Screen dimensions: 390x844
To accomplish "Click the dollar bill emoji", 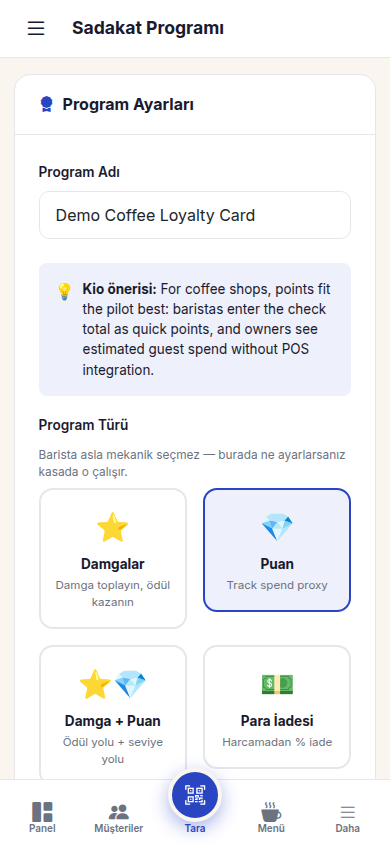I will point(277,684).
